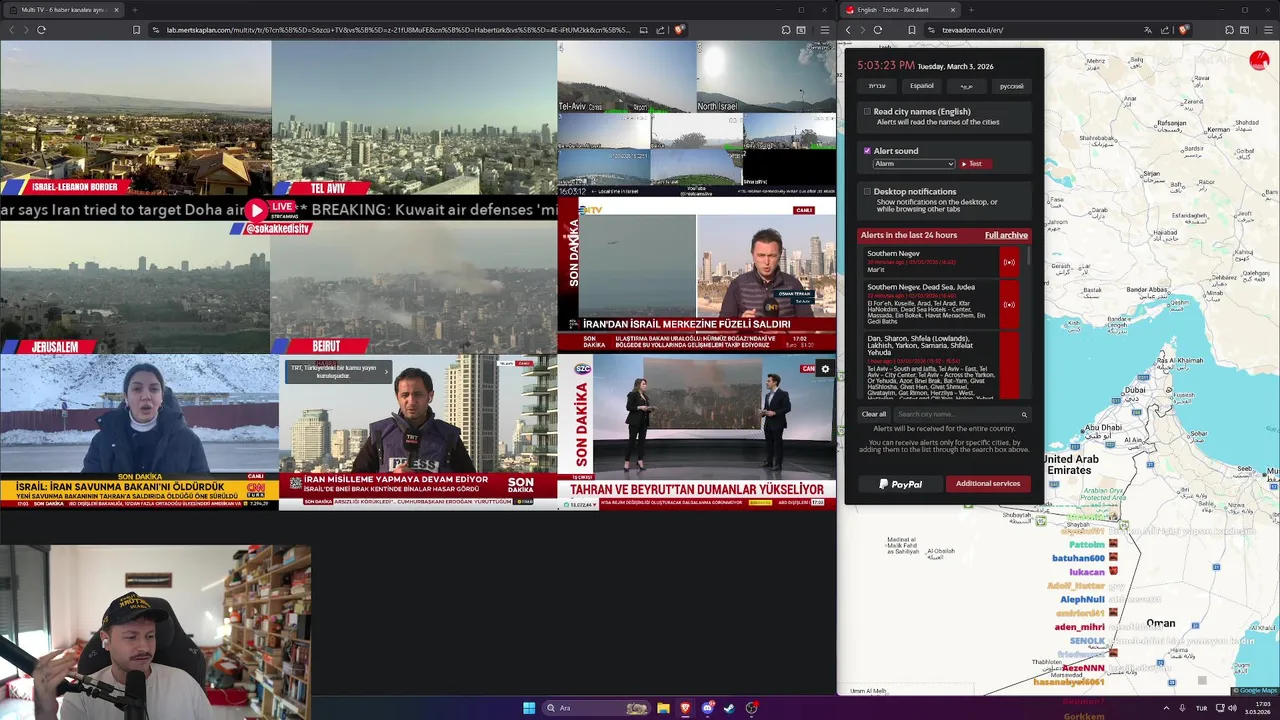
Task: Click the TRT Haber reporter stream
Action: 418,432
